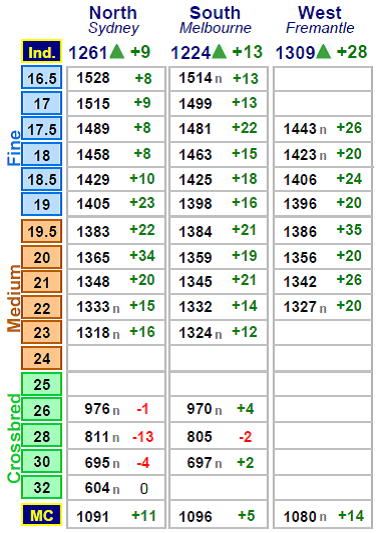The height and width of the screenshot is (533, 380).
Task: Select the West column heading
Action: tap(319, 13)
